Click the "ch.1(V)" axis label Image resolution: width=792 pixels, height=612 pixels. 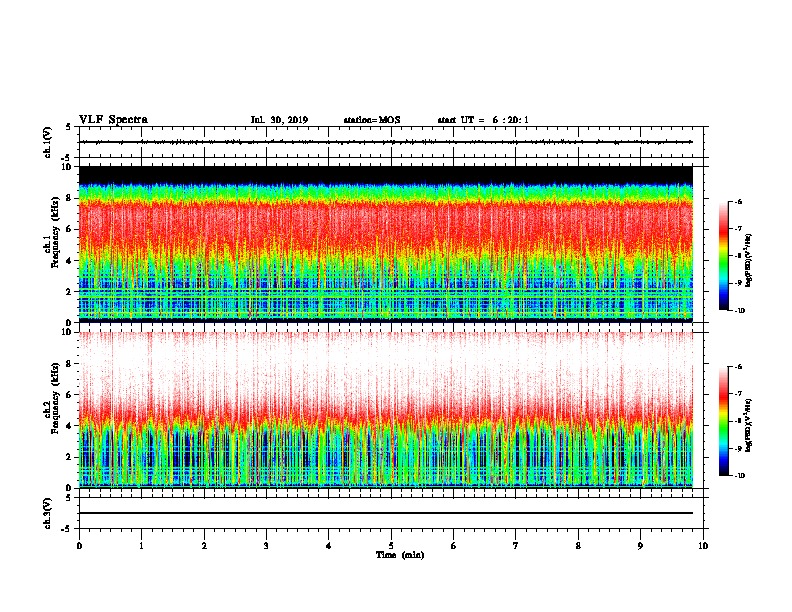click(x=48, y=142)
